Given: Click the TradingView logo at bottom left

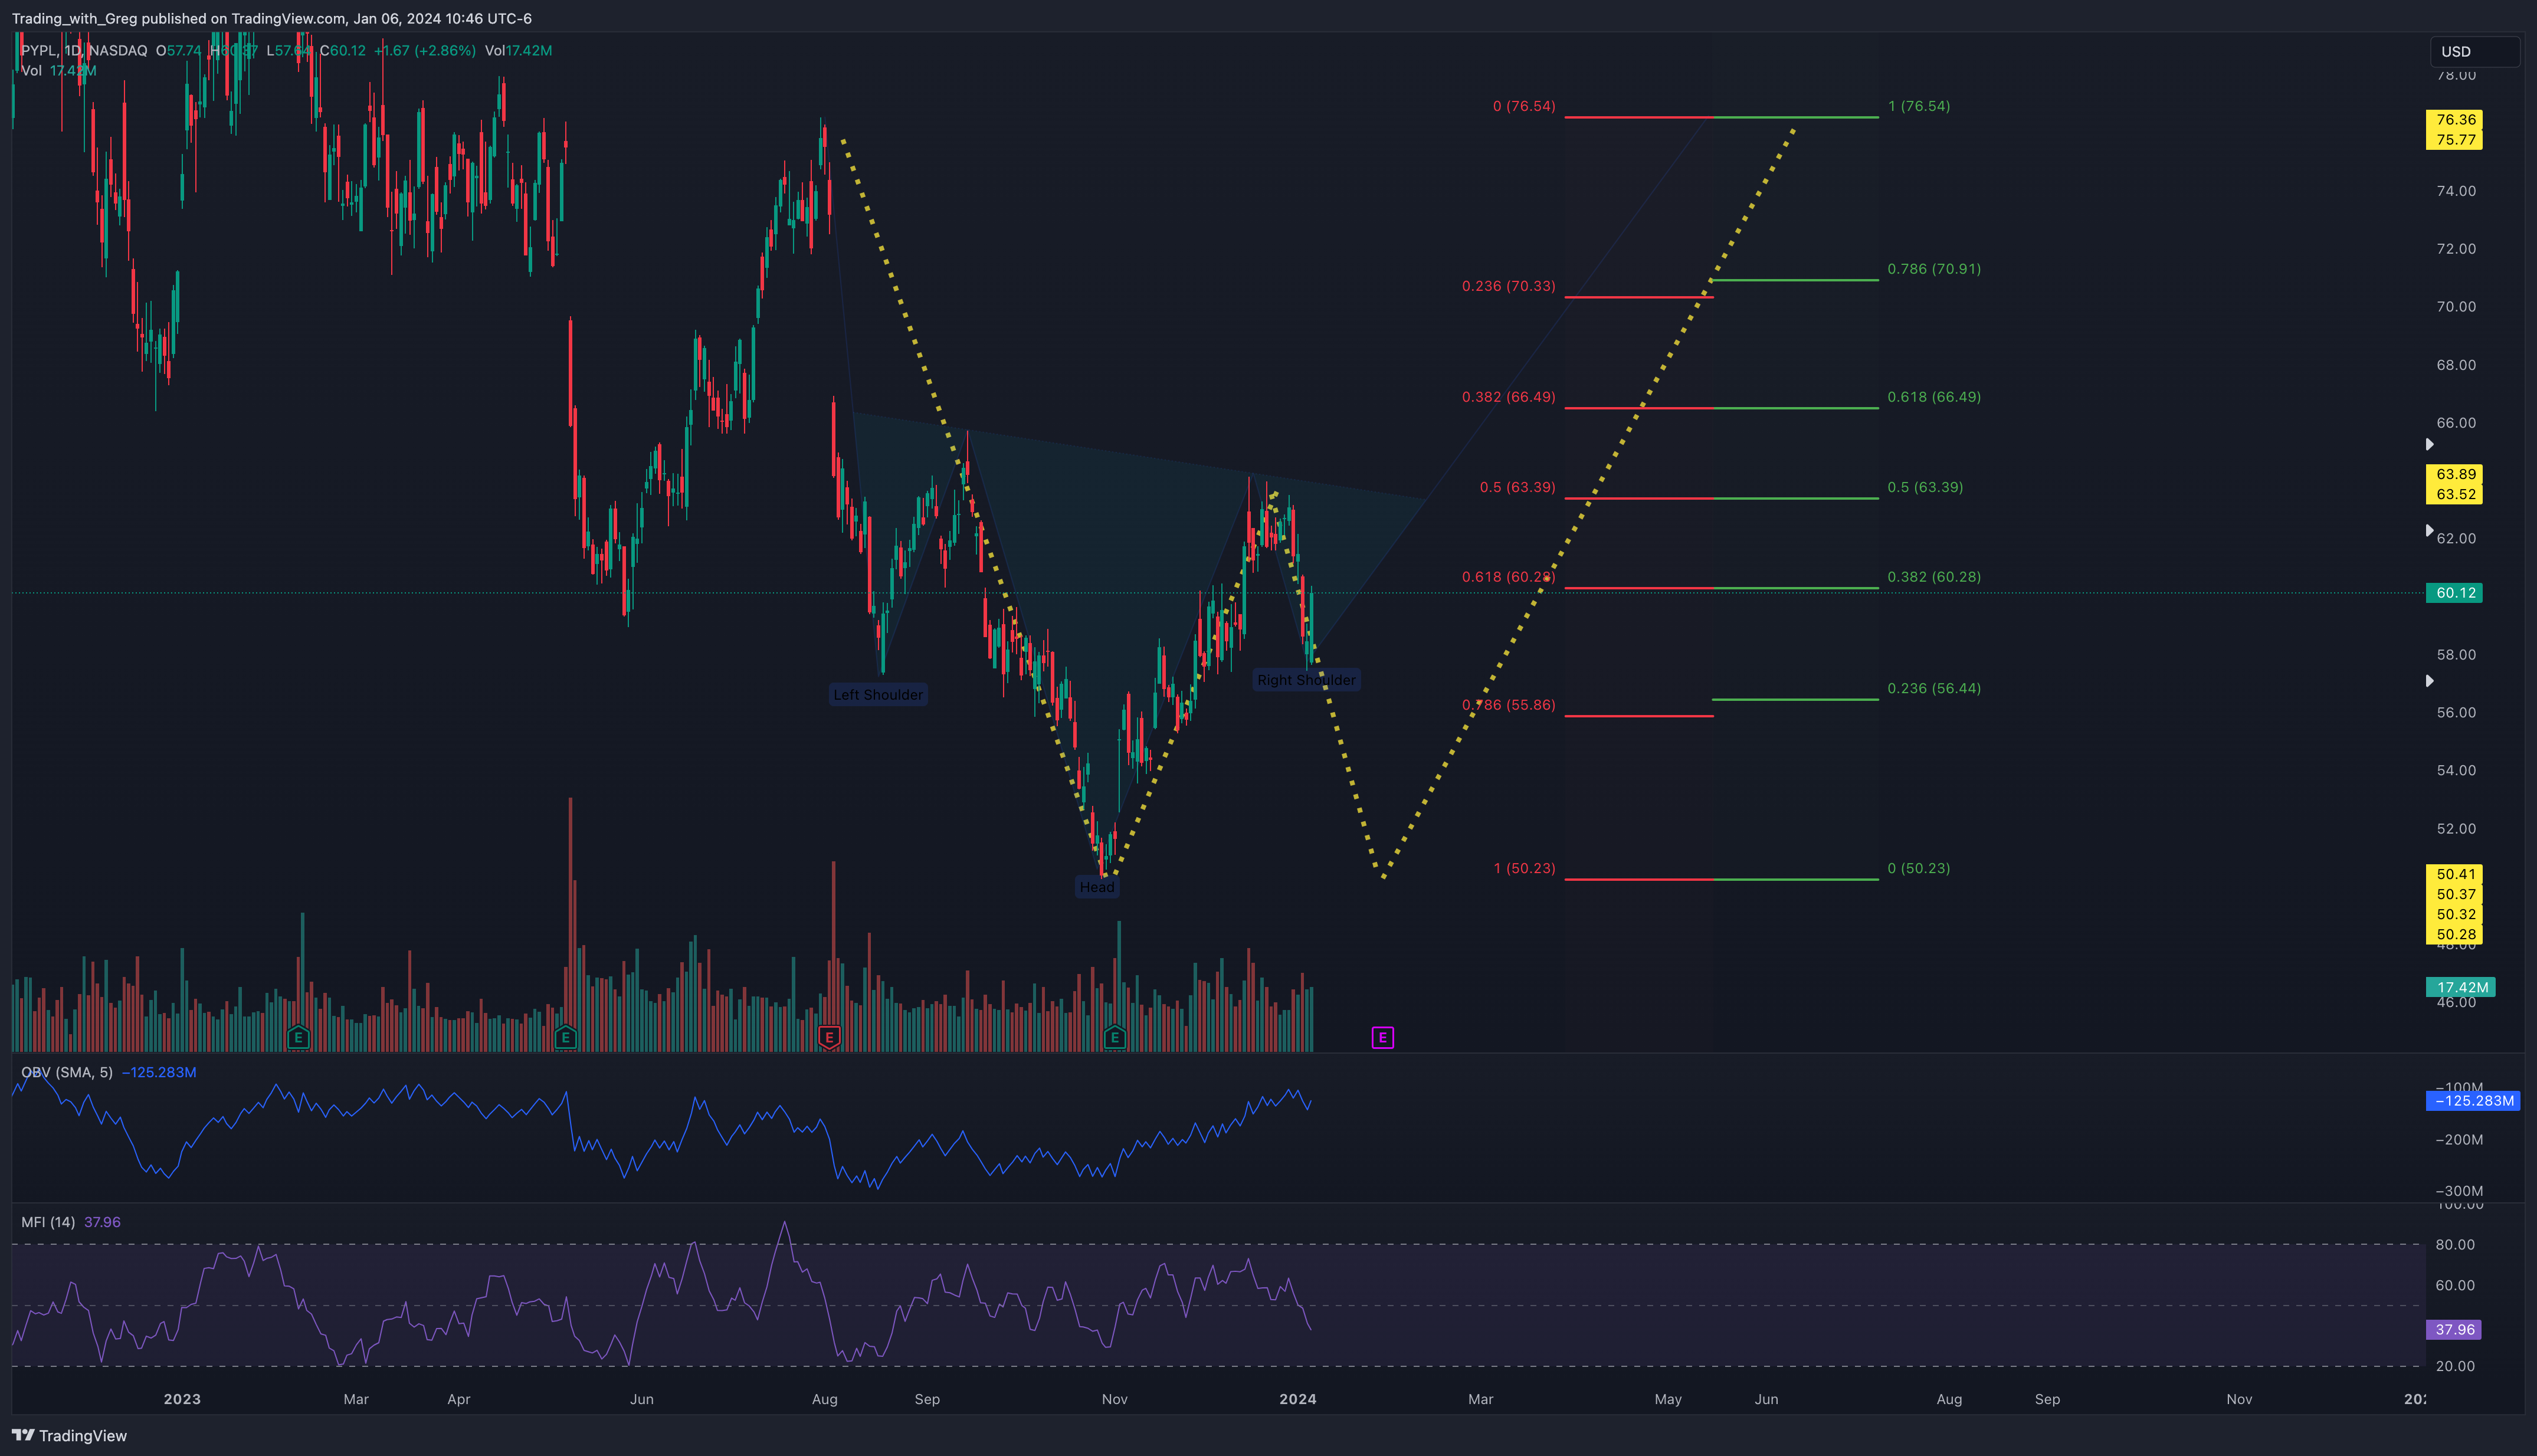Looking at the screenshot, I should click(x=70, y=1435).
